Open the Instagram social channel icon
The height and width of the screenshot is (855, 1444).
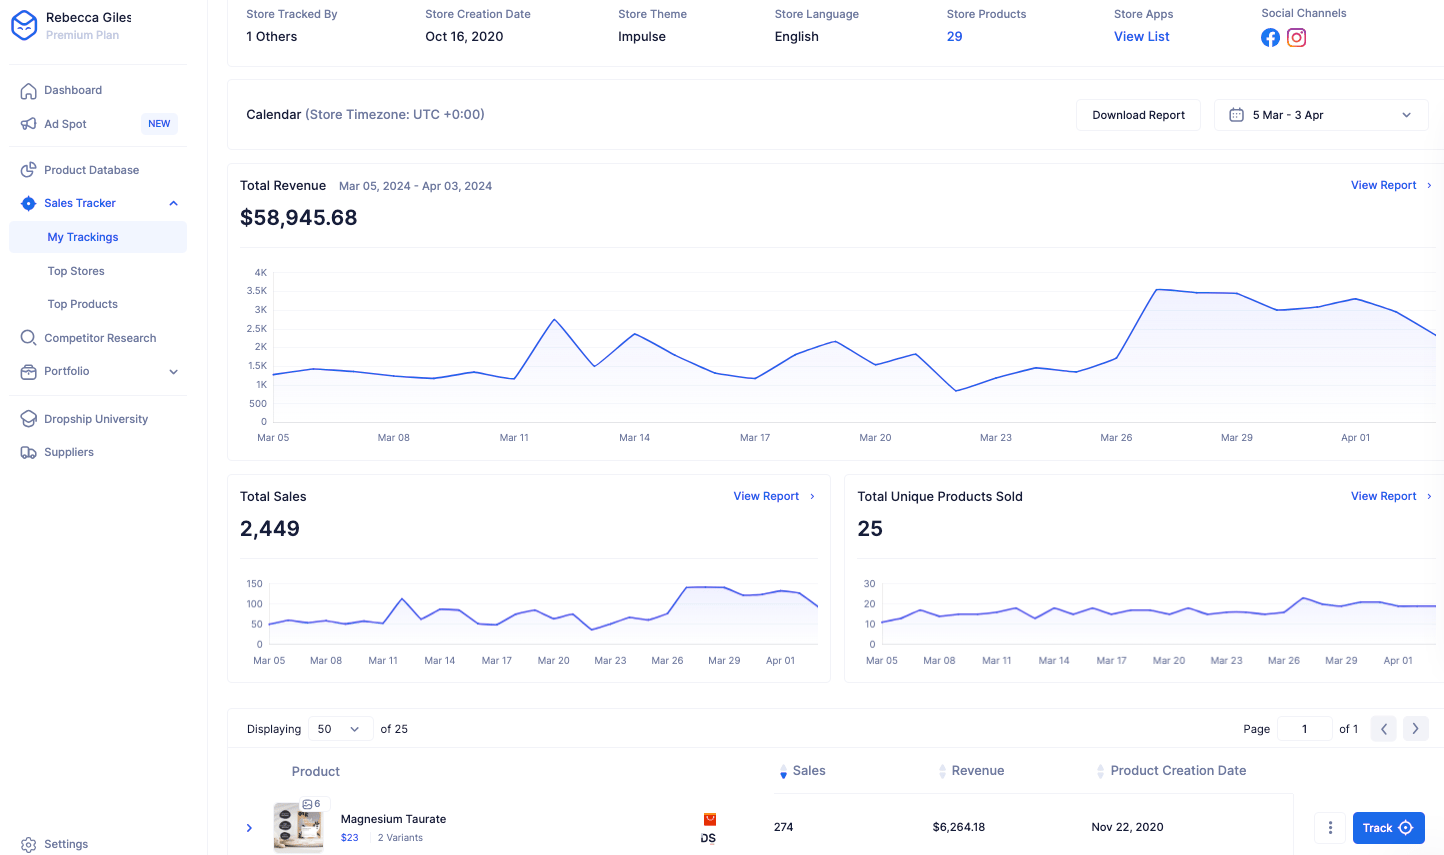(x=1296, y=38)
